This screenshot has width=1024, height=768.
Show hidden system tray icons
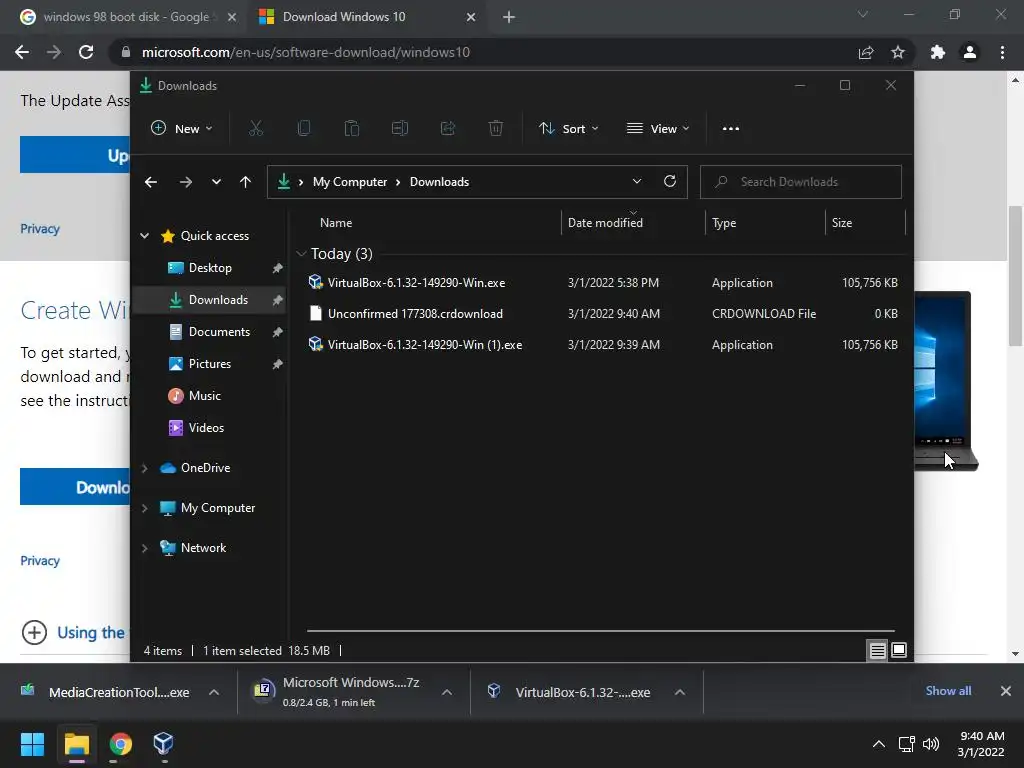[x=879, y=744]
